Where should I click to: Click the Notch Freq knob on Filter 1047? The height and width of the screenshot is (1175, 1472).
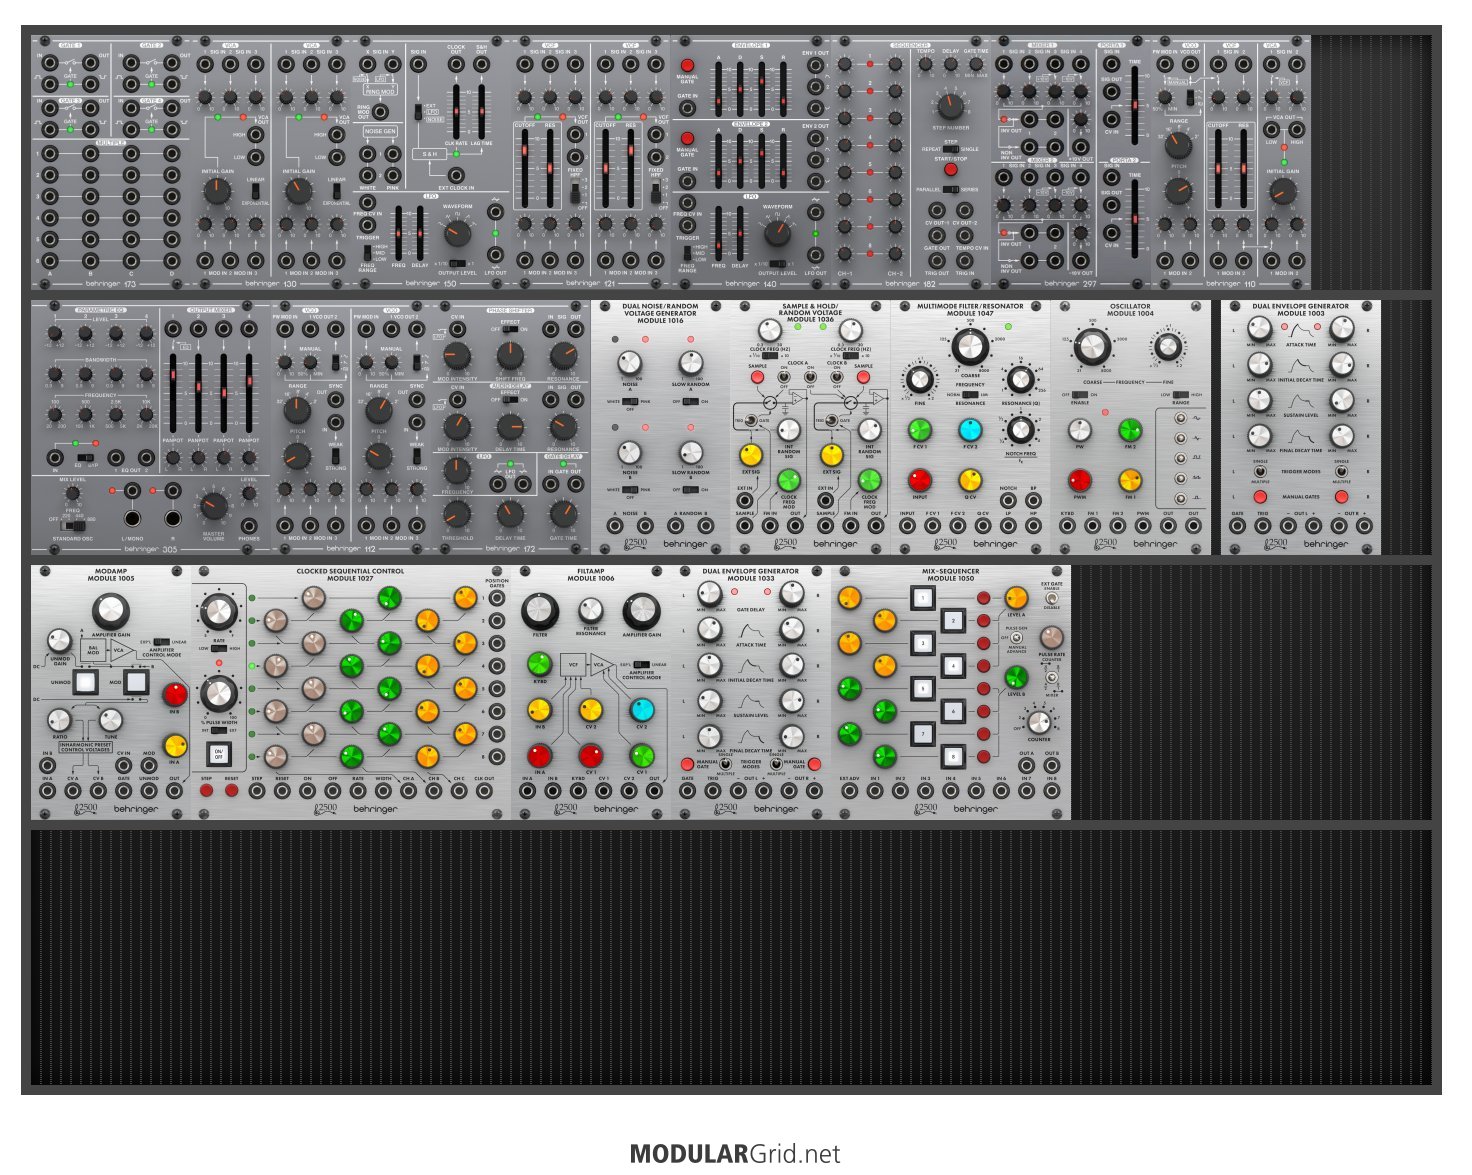(1019, 429)
